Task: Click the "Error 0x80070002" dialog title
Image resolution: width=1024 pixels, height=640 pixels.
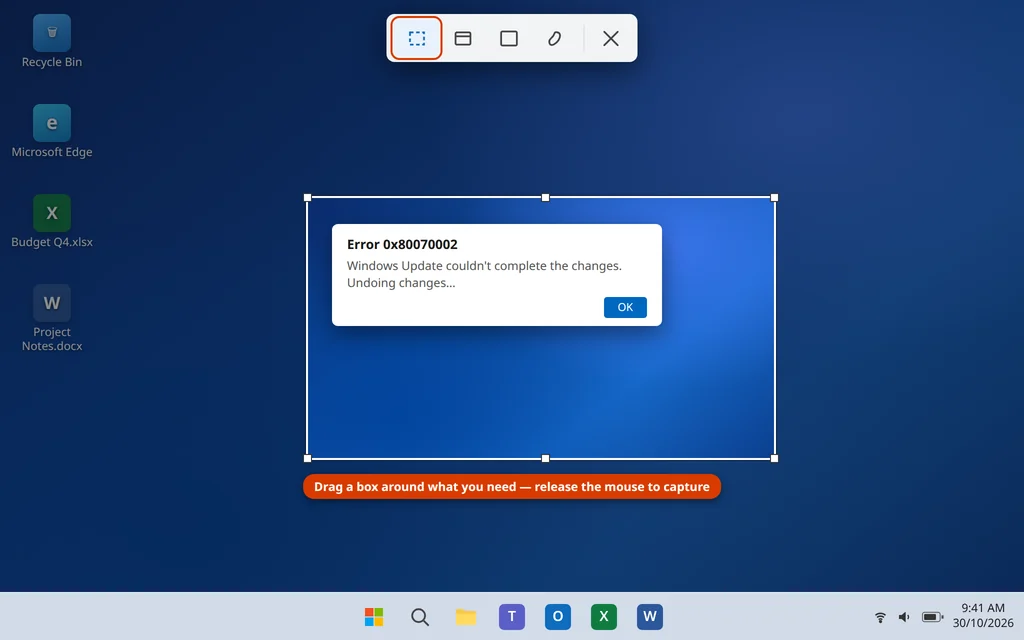Action: [402, 244]
